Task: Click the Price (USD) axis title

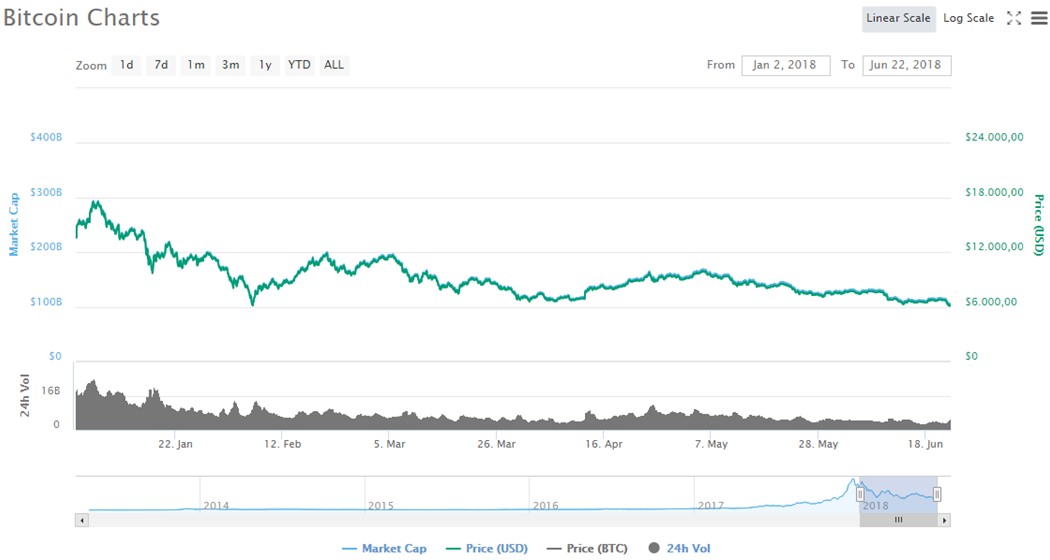Action: tap(1039, 224)
